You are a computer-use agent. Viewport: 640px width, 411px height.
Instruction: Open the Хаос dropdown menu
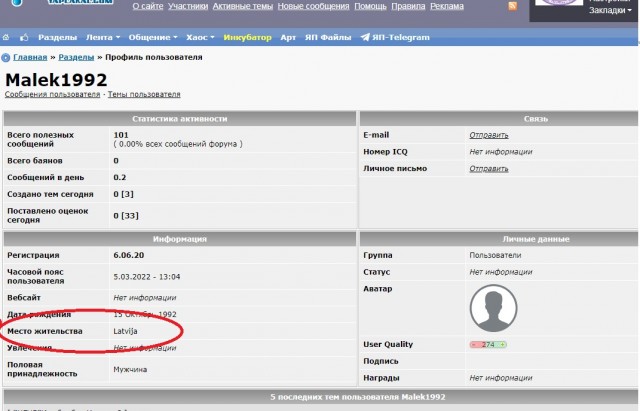(x=200, y=37)
